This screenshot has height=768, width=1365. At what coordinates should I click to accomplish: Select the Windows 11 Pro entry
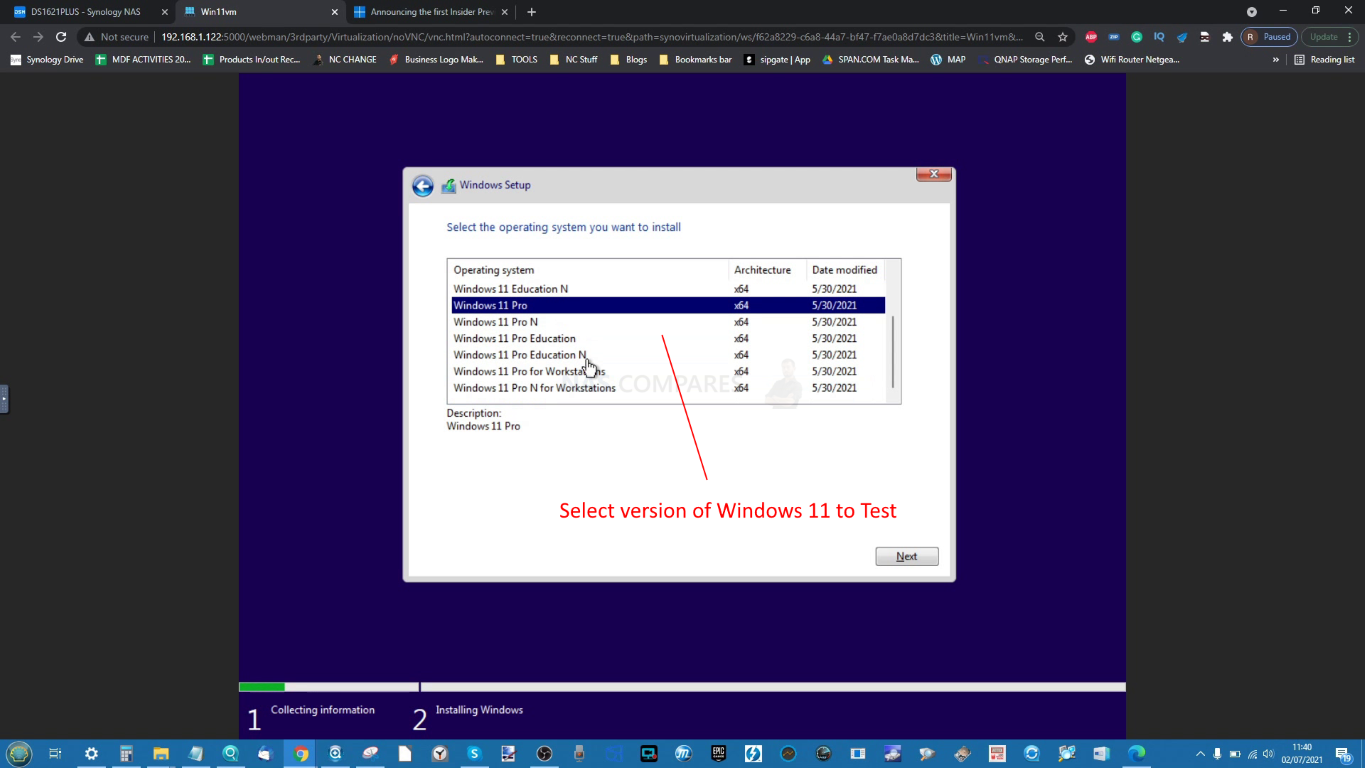coord(666,305)
